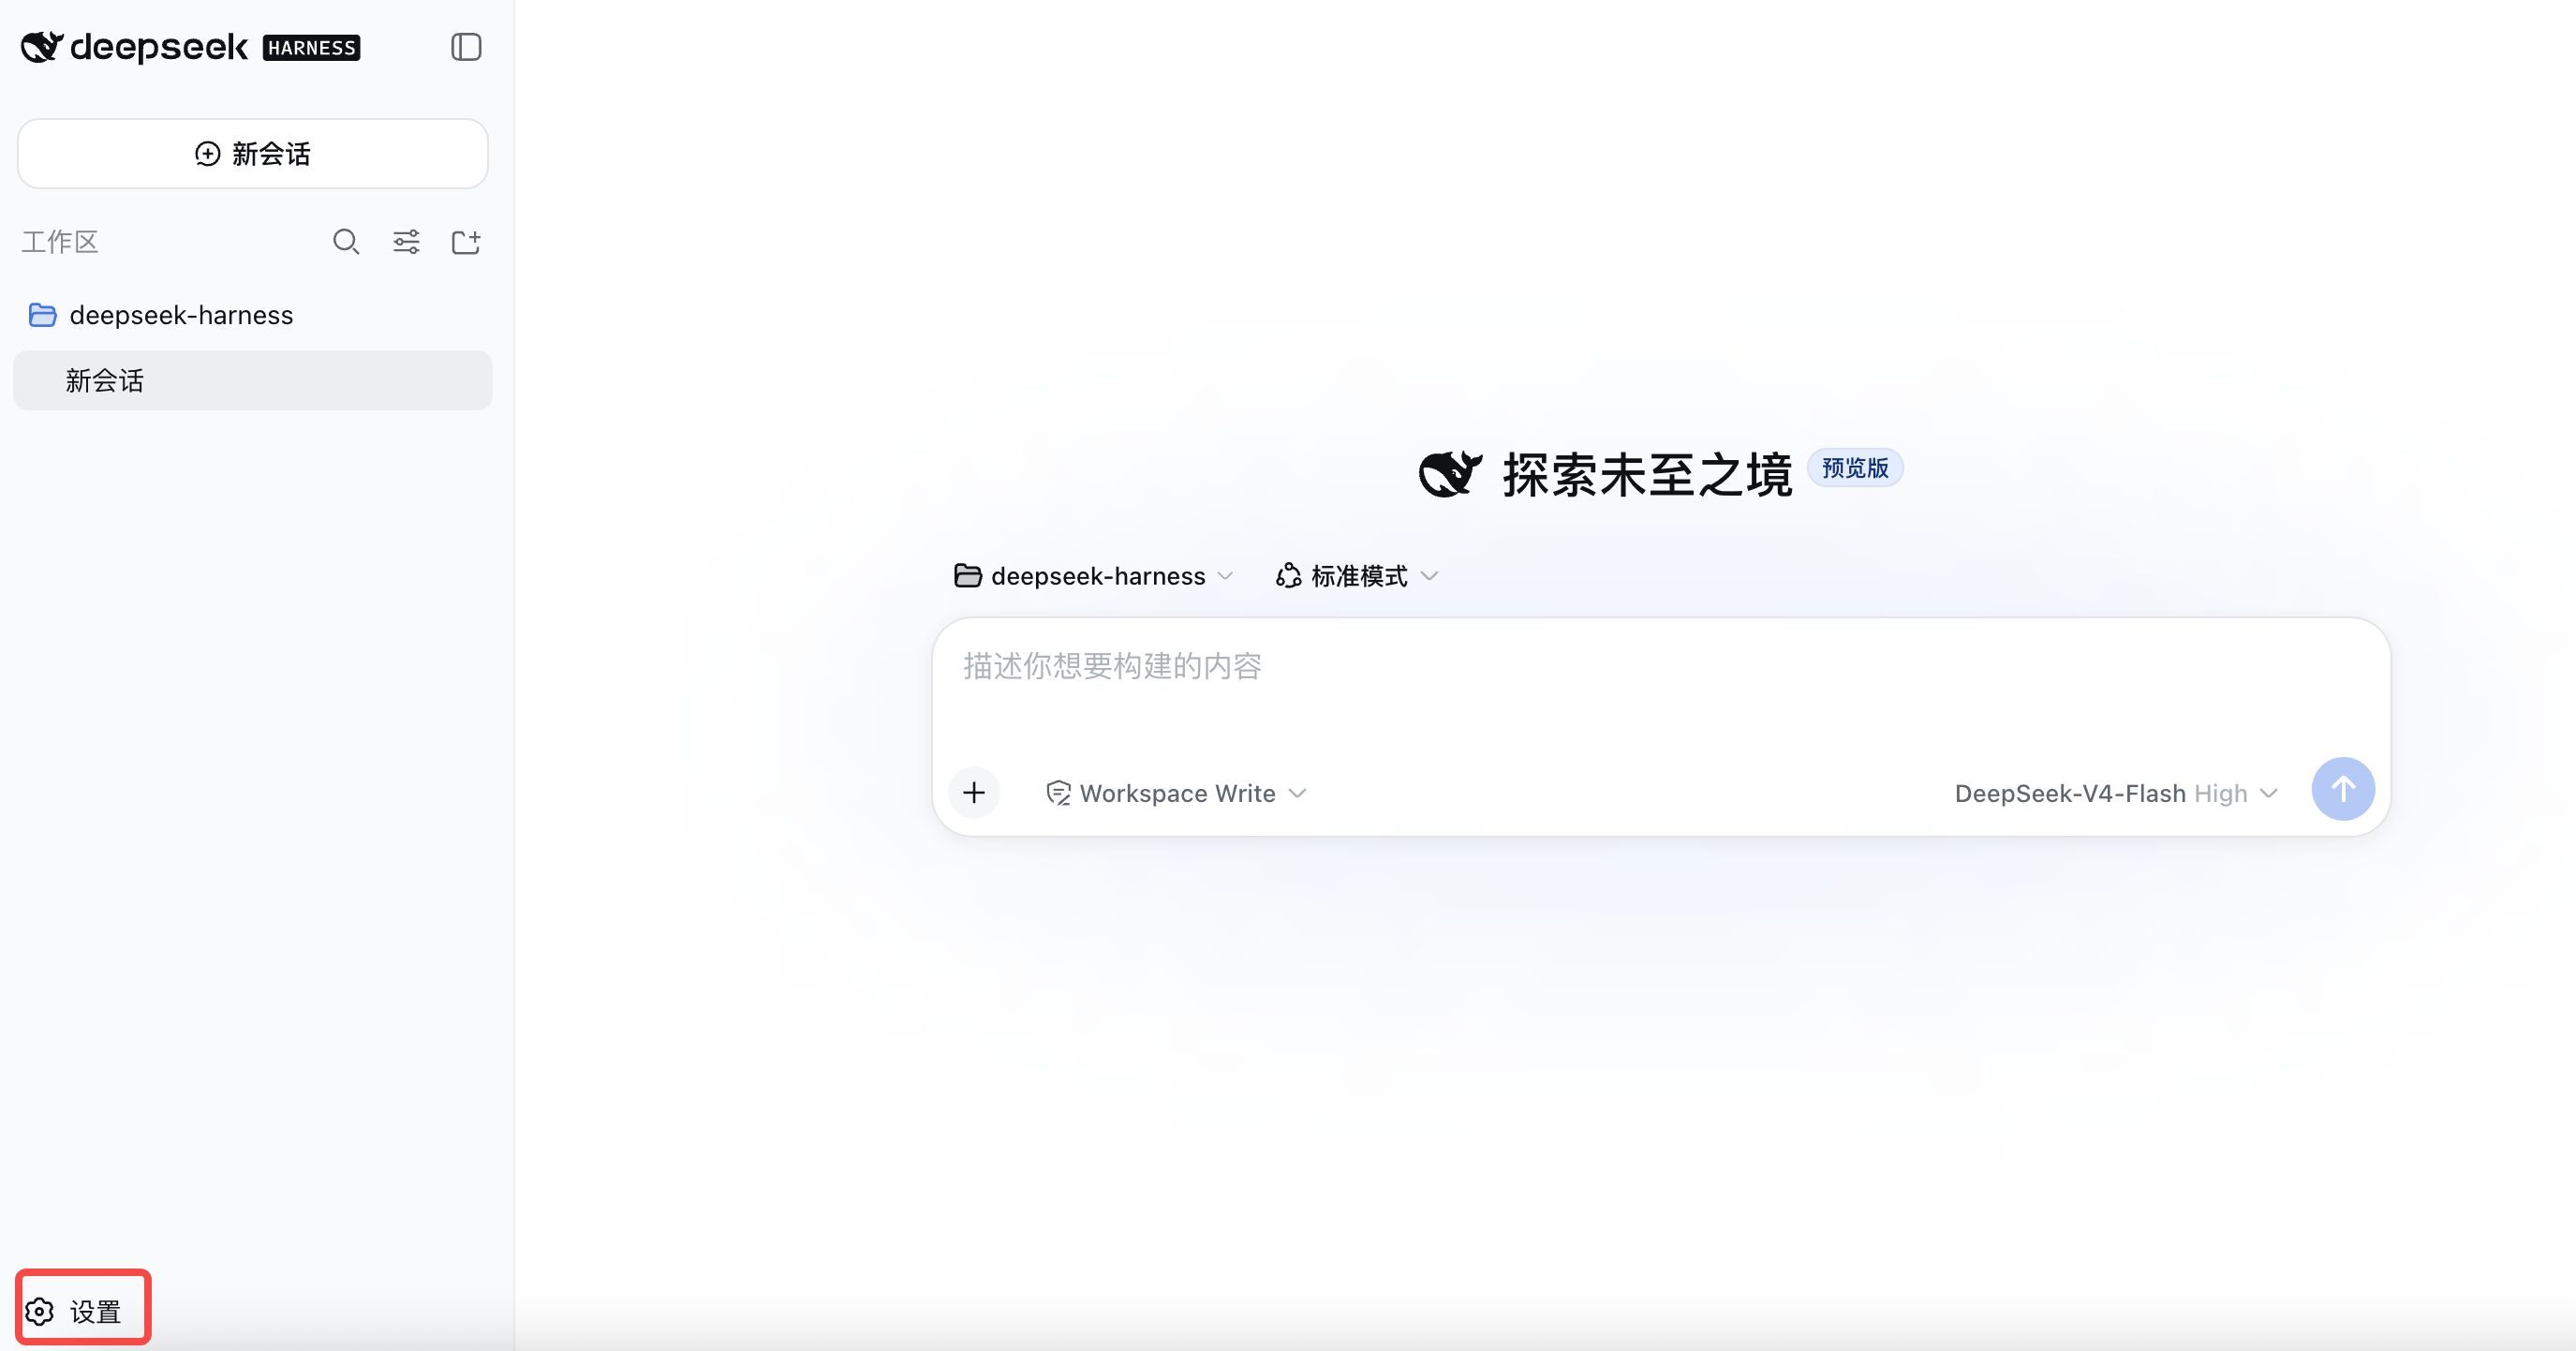The height and width of the screenshot is (1351, 2576).
Task: Open workspace filter options icon
Action: tap(406, 242)
